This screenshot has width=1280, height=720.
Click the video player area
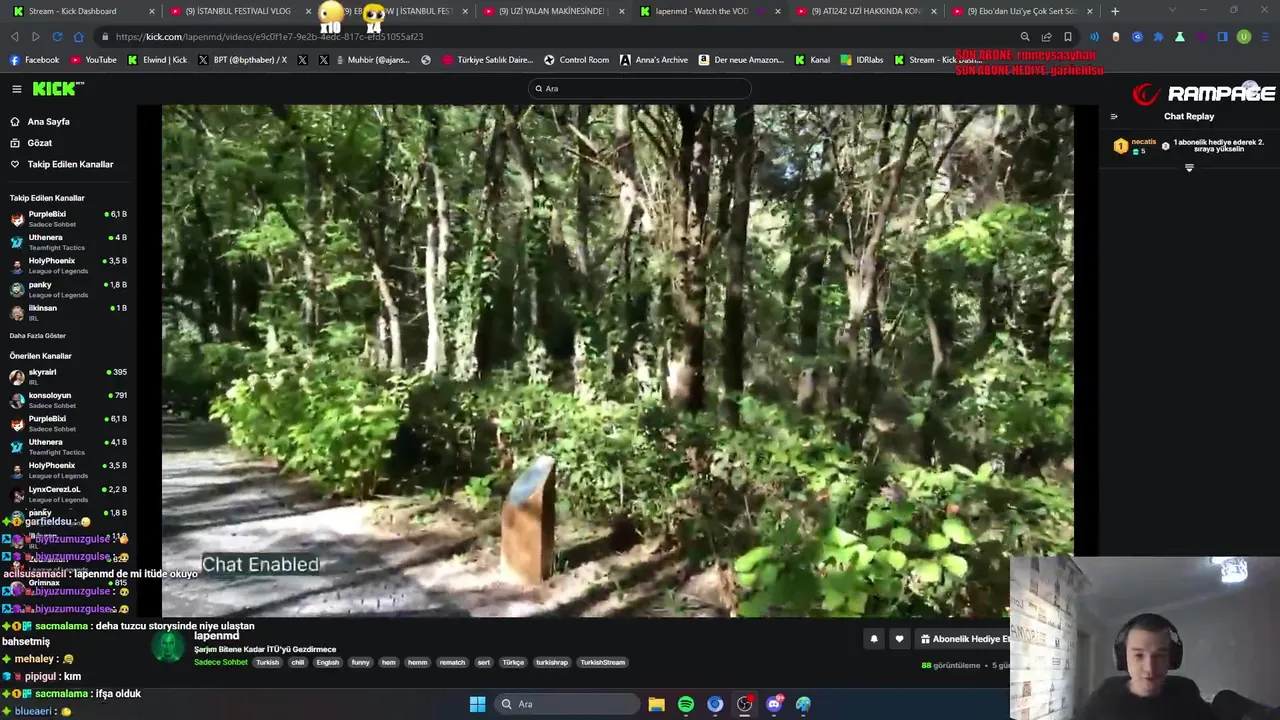[617, 360]
